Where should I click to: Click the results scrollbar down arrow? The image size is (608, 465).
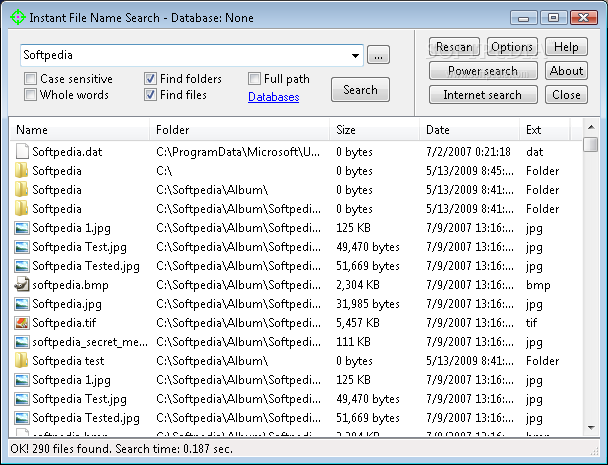click(591, 427)
